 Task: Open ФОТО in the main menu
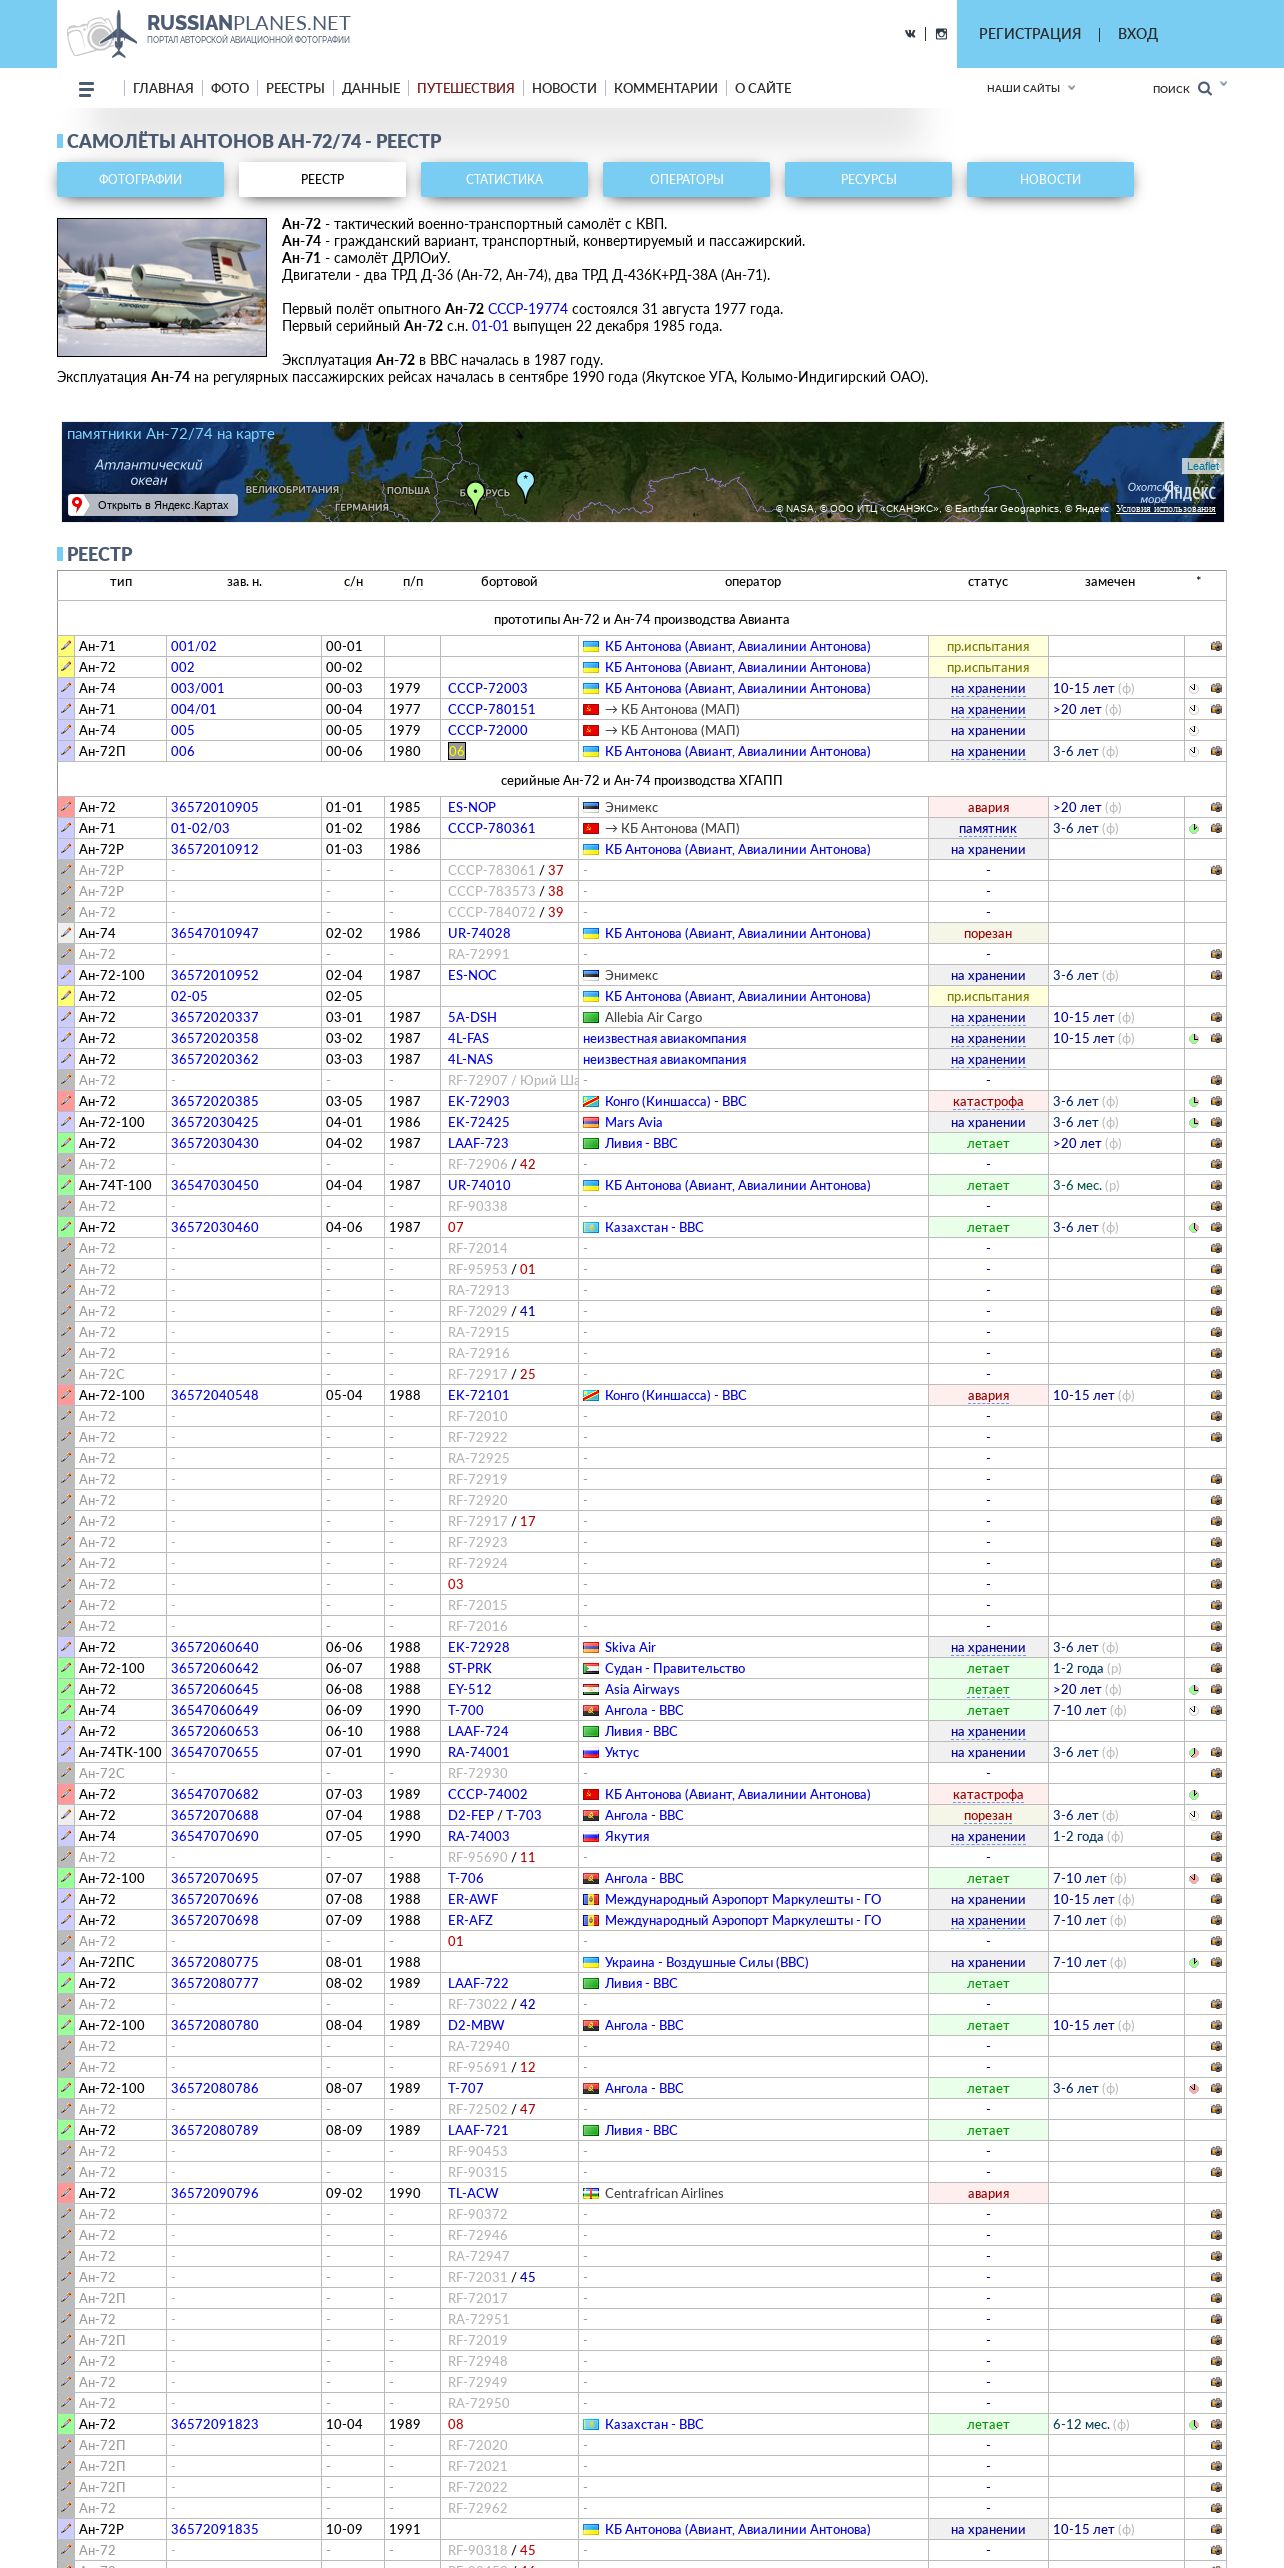230,88
